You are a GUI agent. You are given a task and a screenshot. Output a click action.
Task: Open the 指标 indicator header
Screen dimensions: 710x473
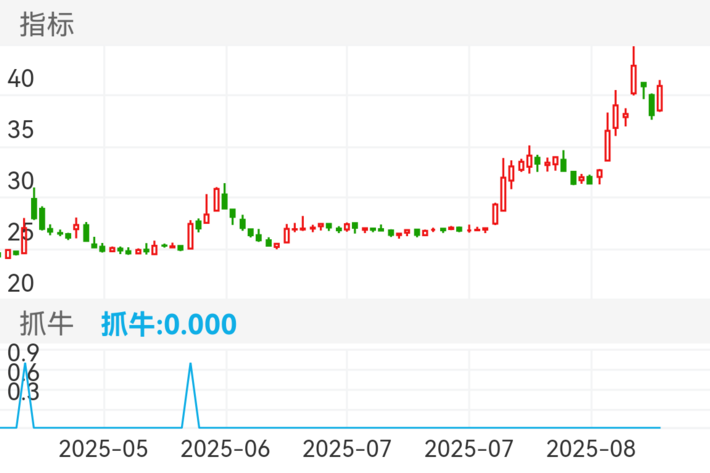[48, 25]
